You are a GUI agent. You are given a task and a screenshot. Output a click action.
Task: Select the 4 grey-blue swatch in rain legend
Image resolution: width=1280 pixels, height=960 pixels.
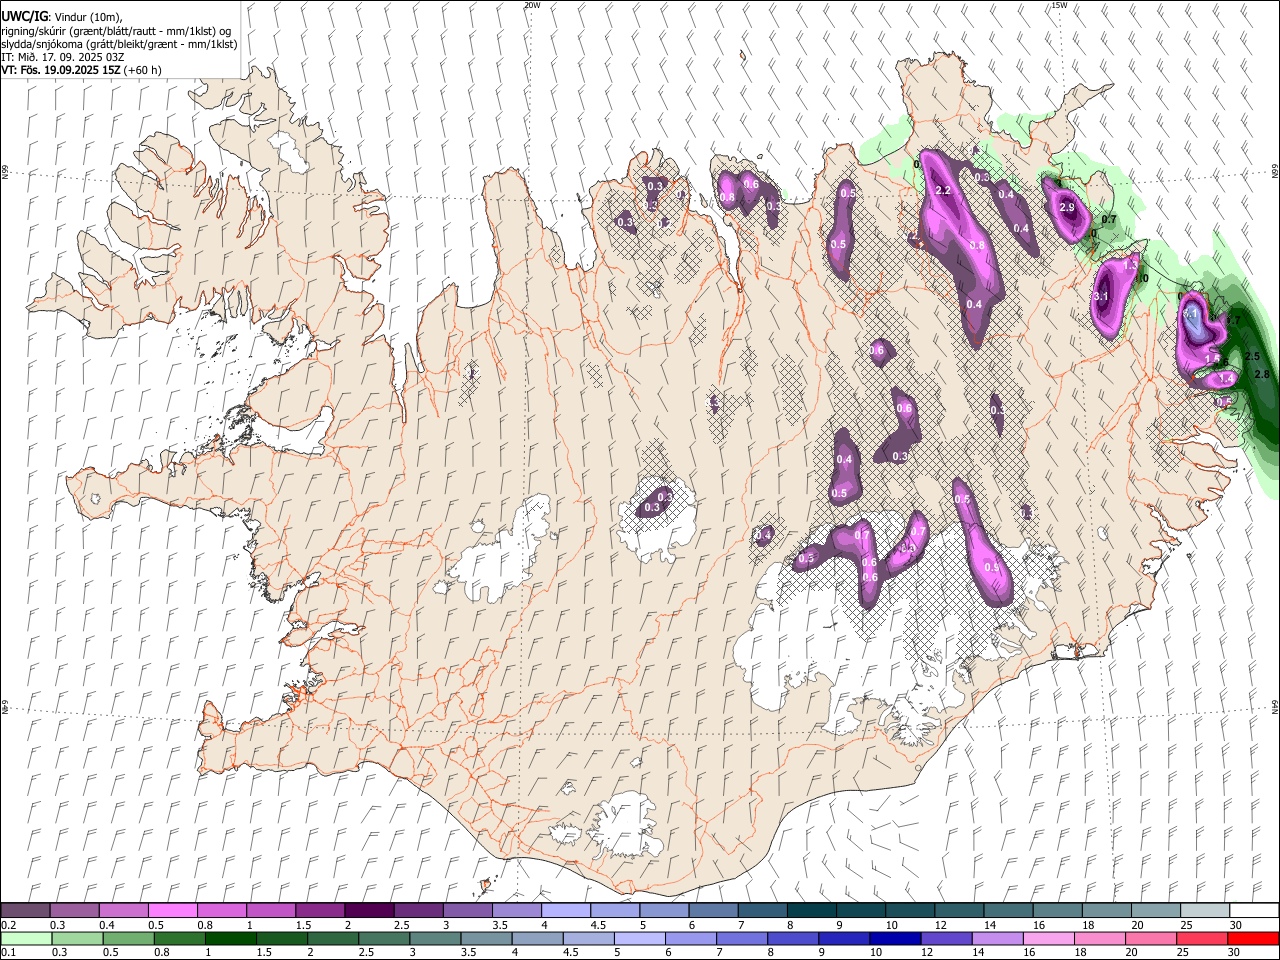pos(537,938)
